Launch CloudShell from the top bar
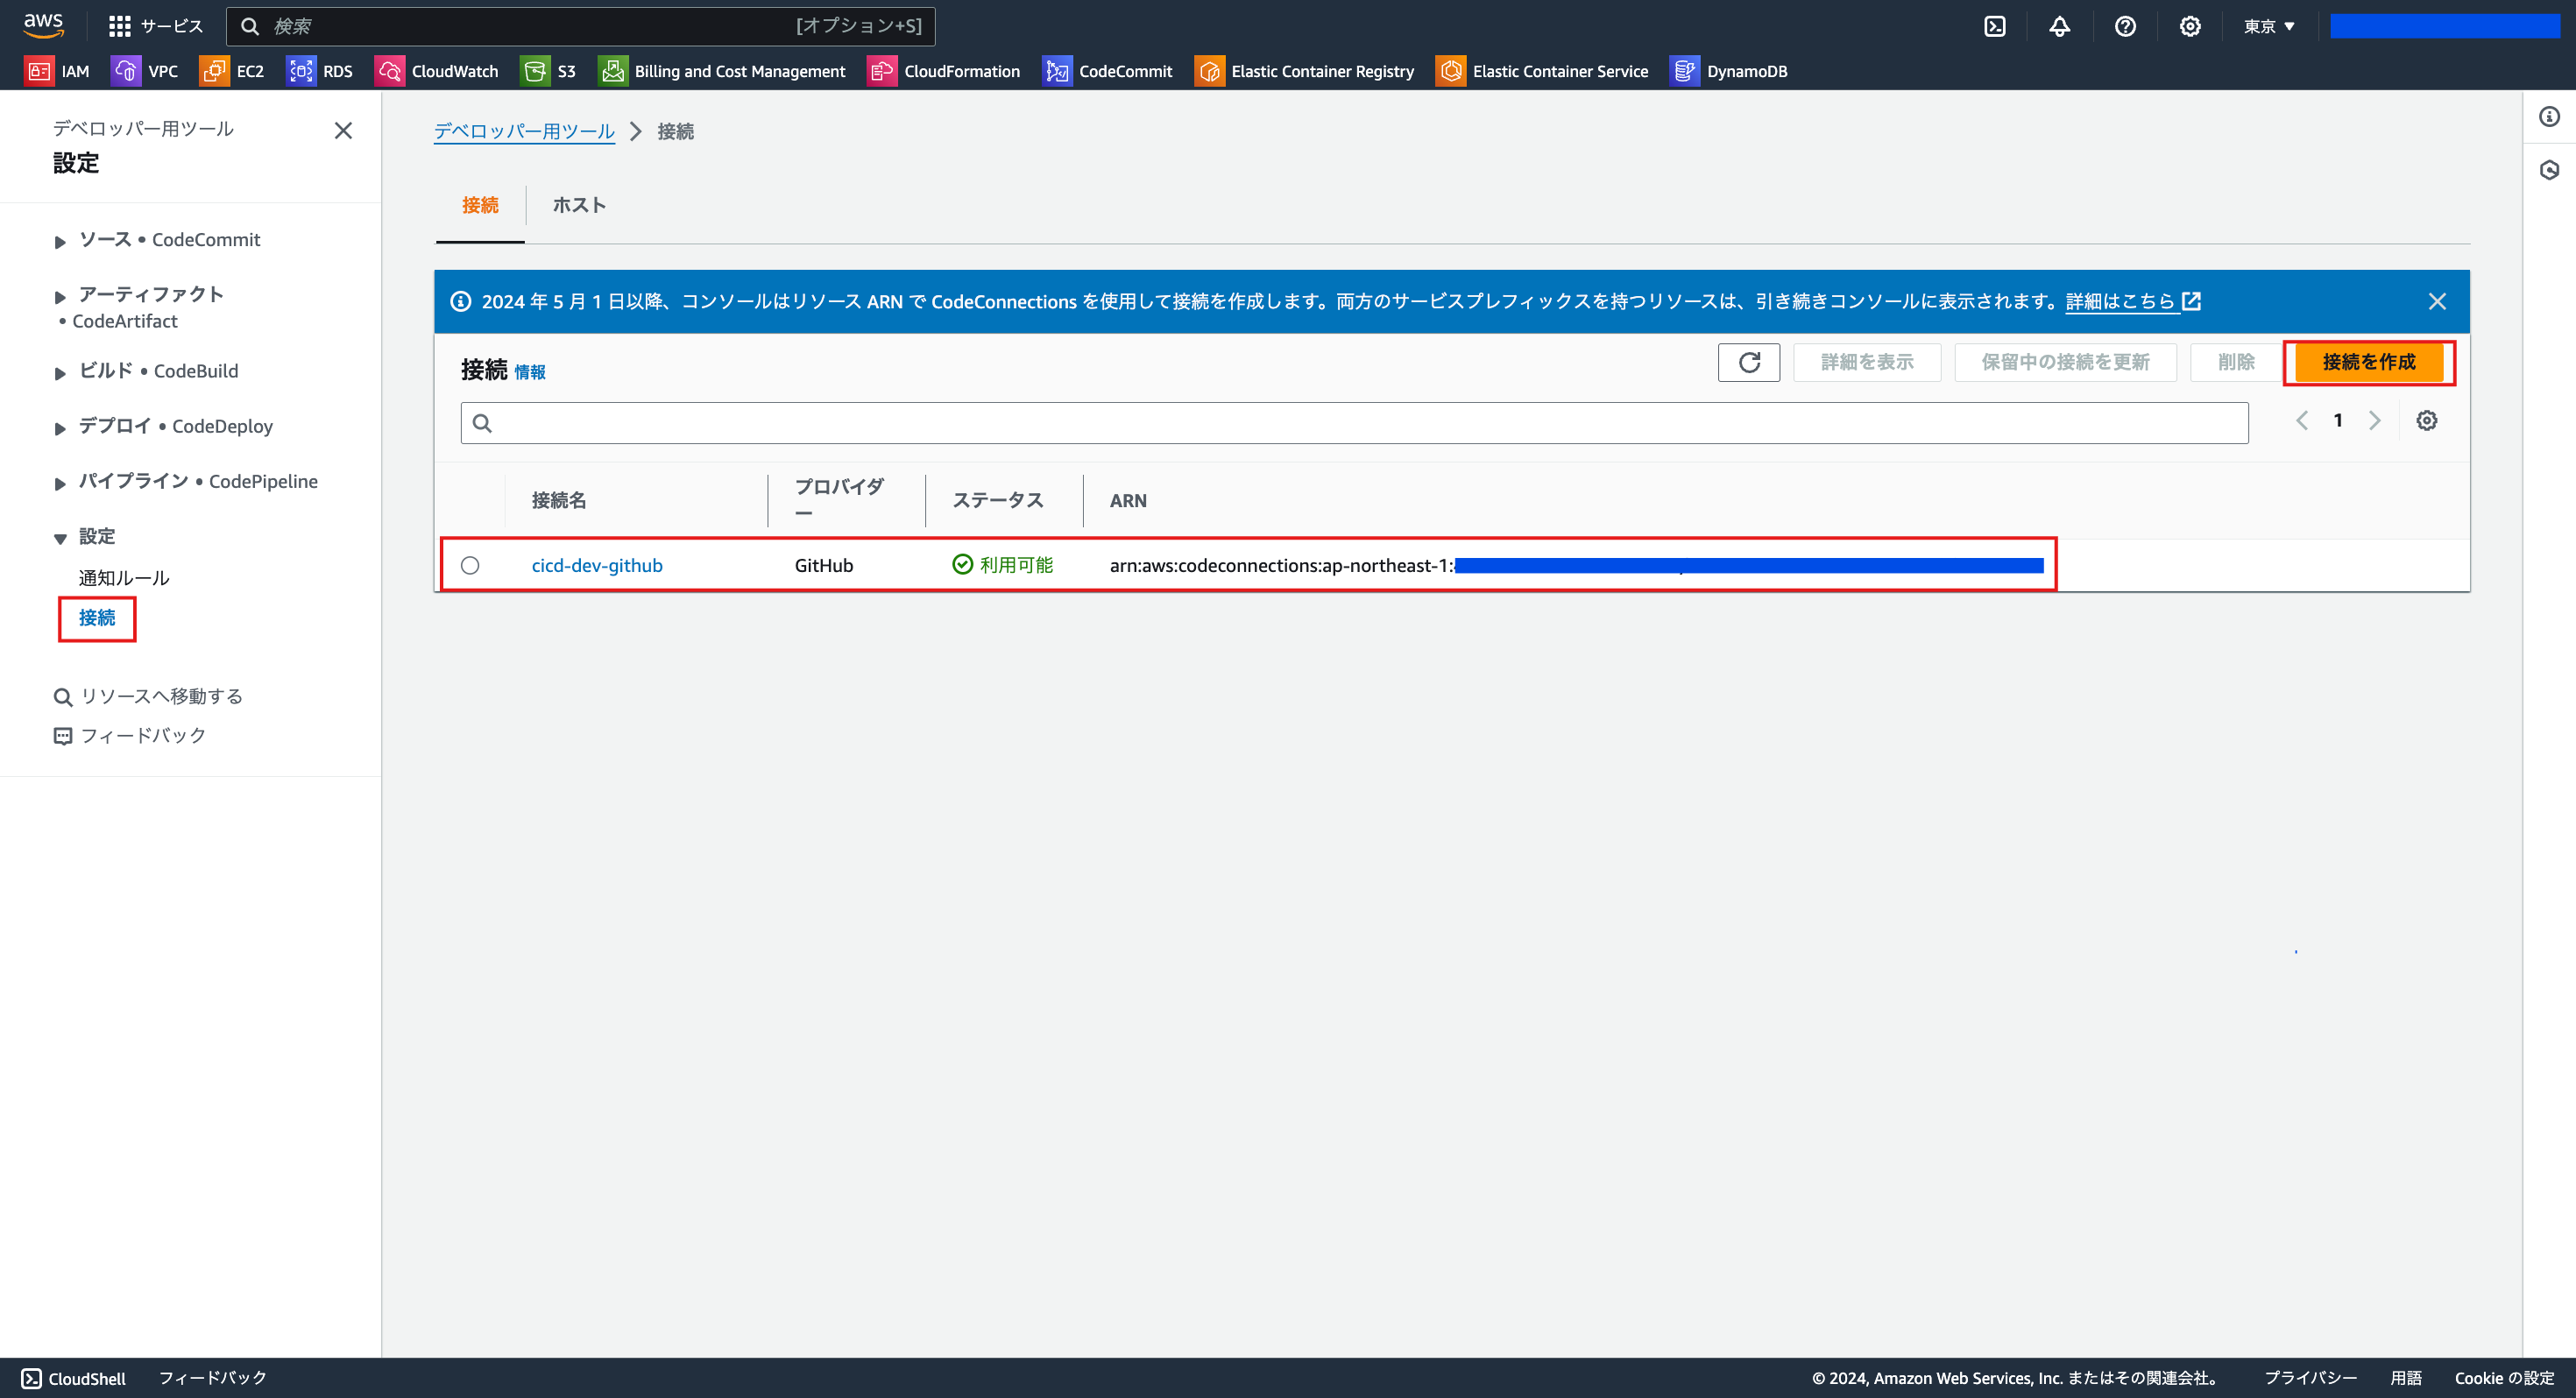The image size is (2576, 1398). coord(1995,26)
